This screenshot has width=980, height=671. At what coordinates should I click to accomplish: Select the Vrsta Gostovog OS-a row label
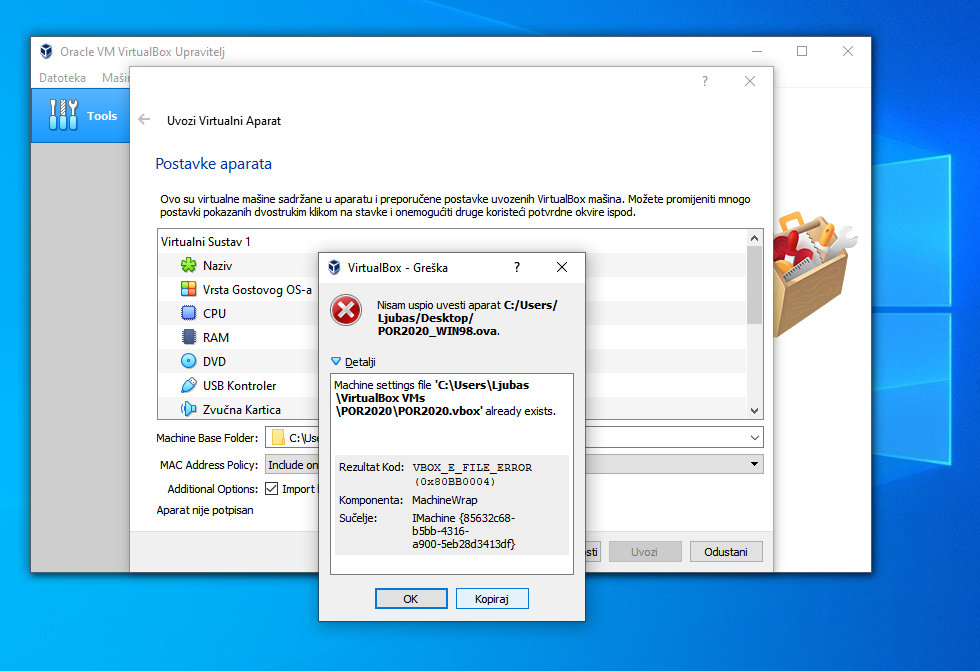click(x=257, y=290)
